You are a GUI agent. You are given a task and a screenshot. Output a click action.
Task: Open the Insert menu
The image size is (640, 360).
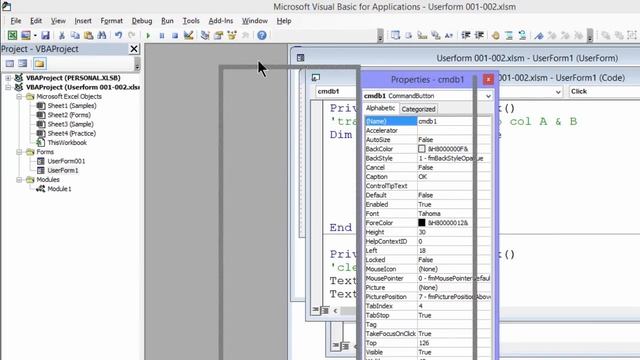click(83, 21)
